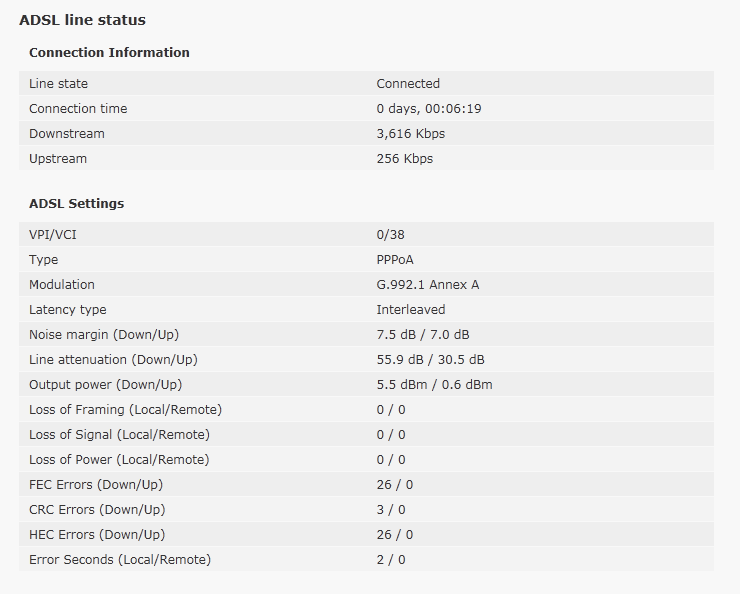Click the FEC Errors value 26 / 0
The width and height of the screenshot is (740, 594).
pos(394,485)
